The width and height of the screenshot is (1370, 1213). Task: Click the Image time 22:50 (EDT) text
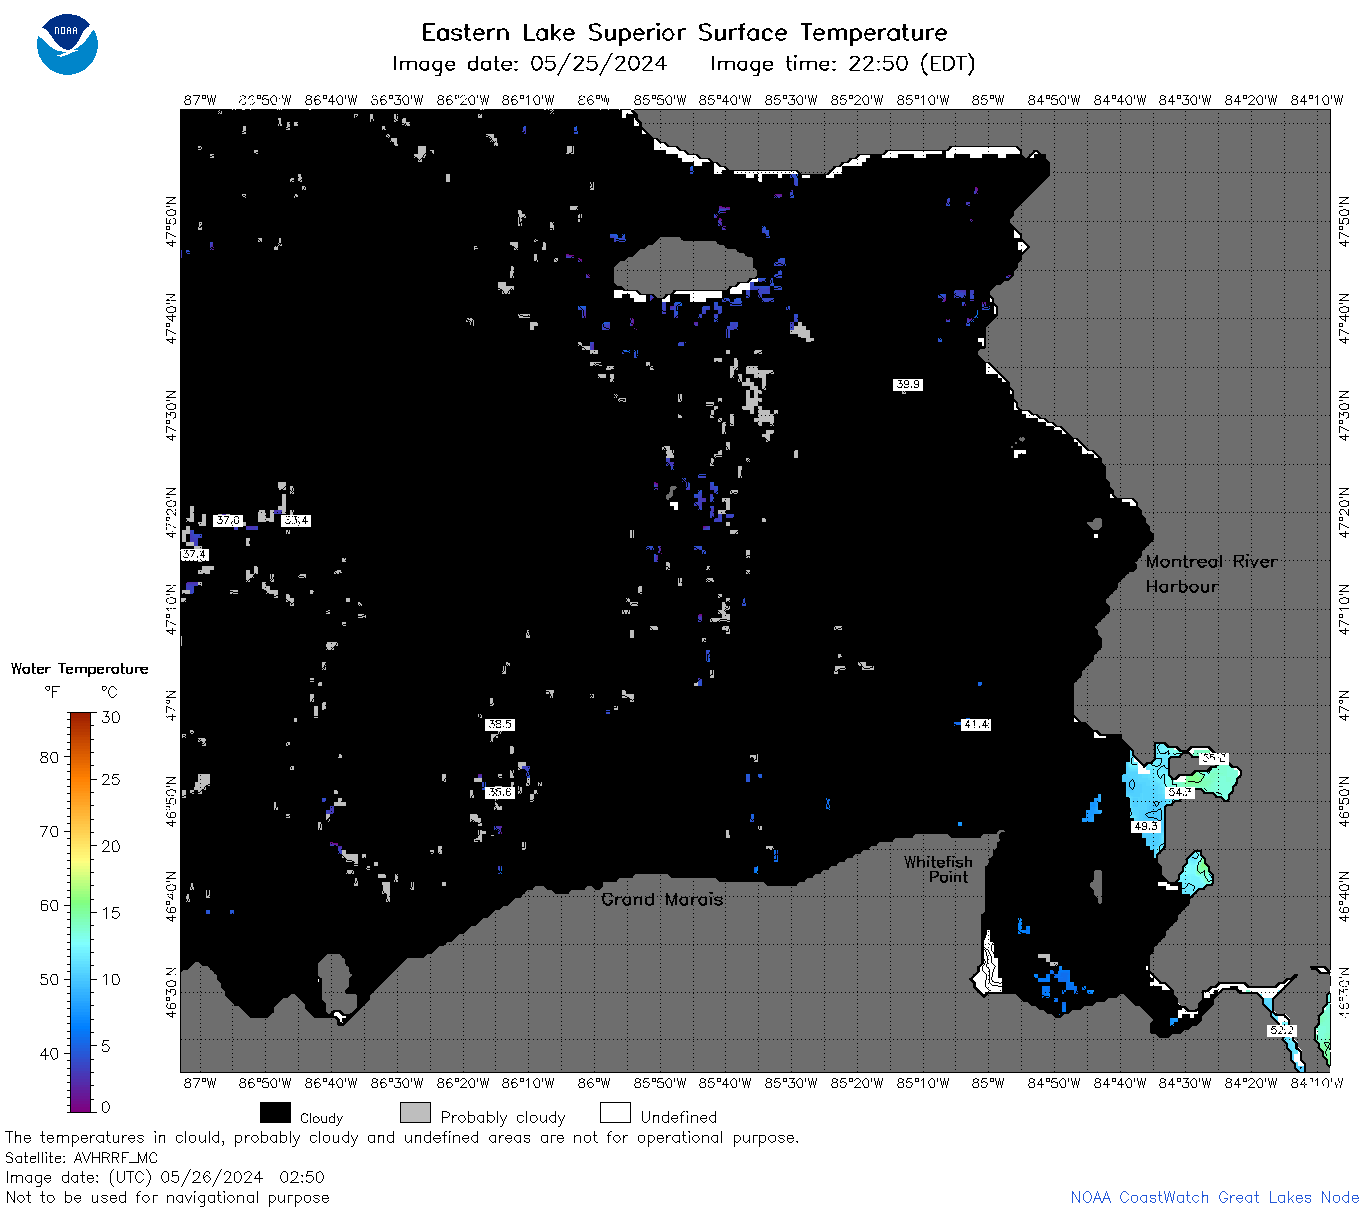[842, 64]
